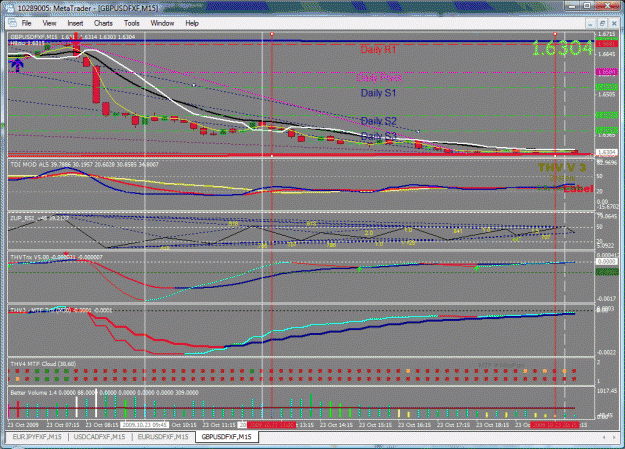Select the Daily S2 label
The height and width of the screenshot is (449, 625).
378,121
